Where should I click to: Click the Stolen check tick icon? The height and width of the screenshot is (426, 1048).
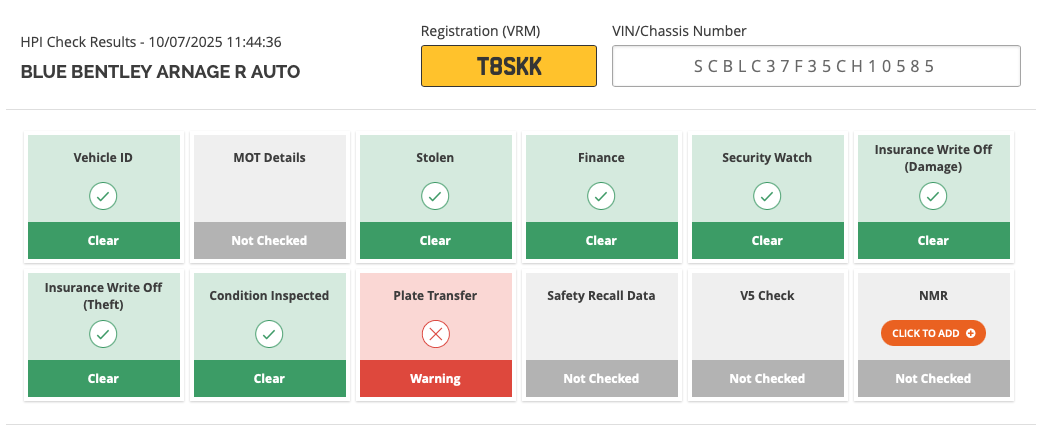(435, 196)
